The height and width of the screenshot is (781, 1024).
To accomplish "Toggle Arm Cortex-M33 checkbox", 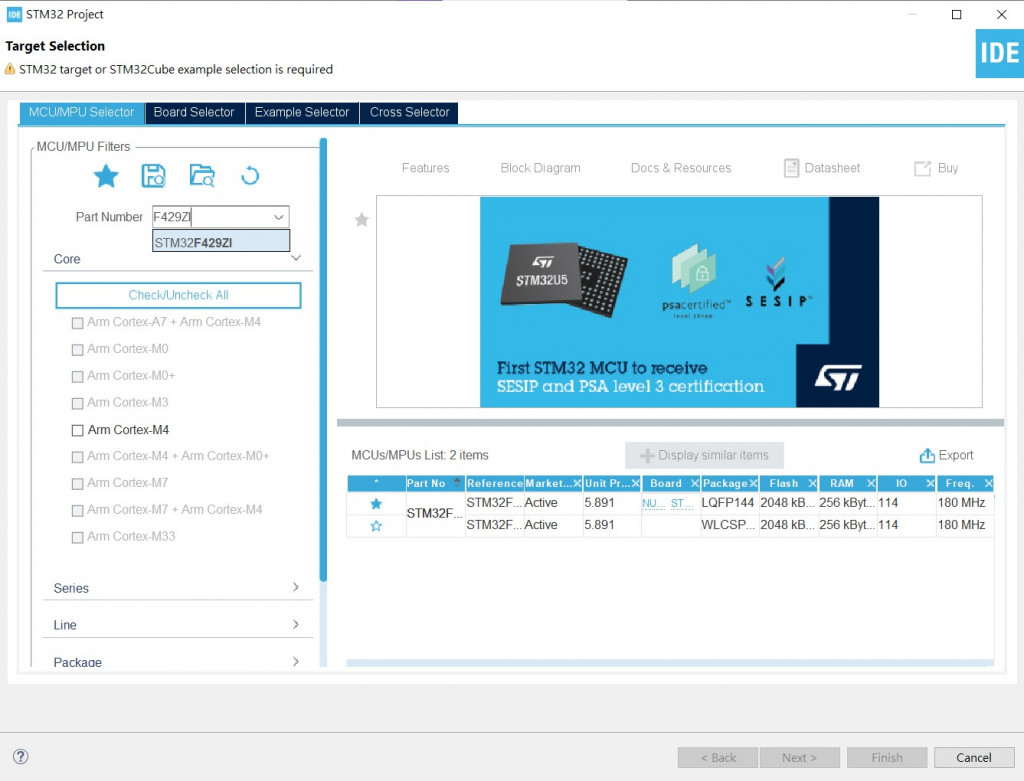I will coord(77,537).
